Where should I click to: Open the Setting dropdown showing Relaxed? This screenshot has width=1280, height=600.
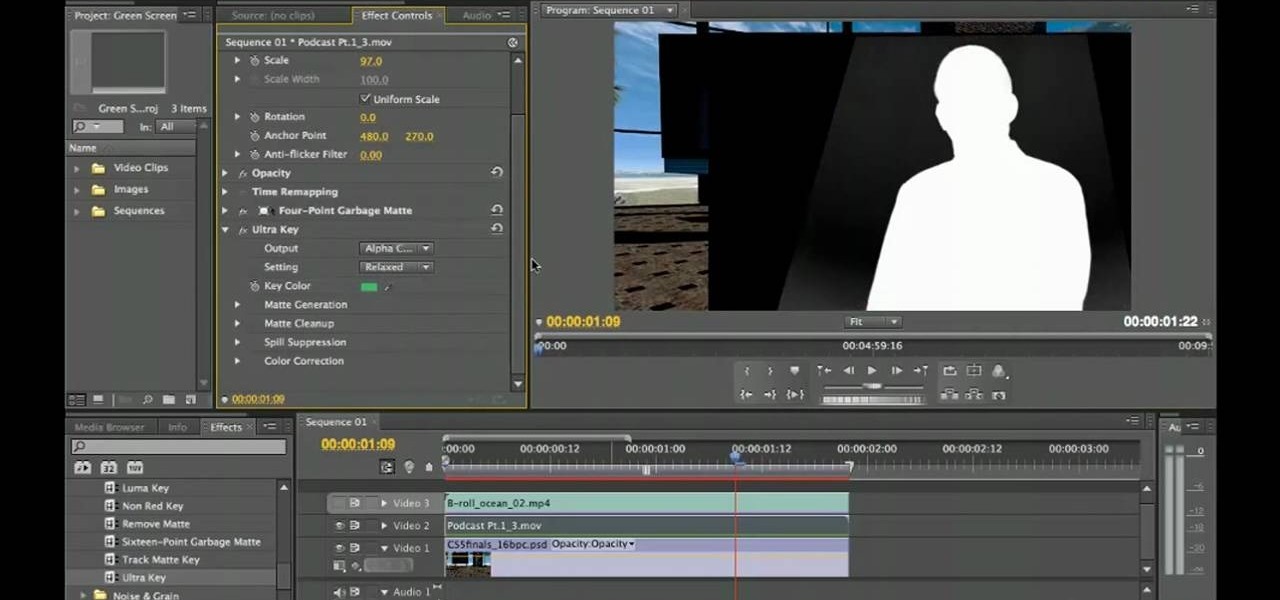[x=395, y=267]
